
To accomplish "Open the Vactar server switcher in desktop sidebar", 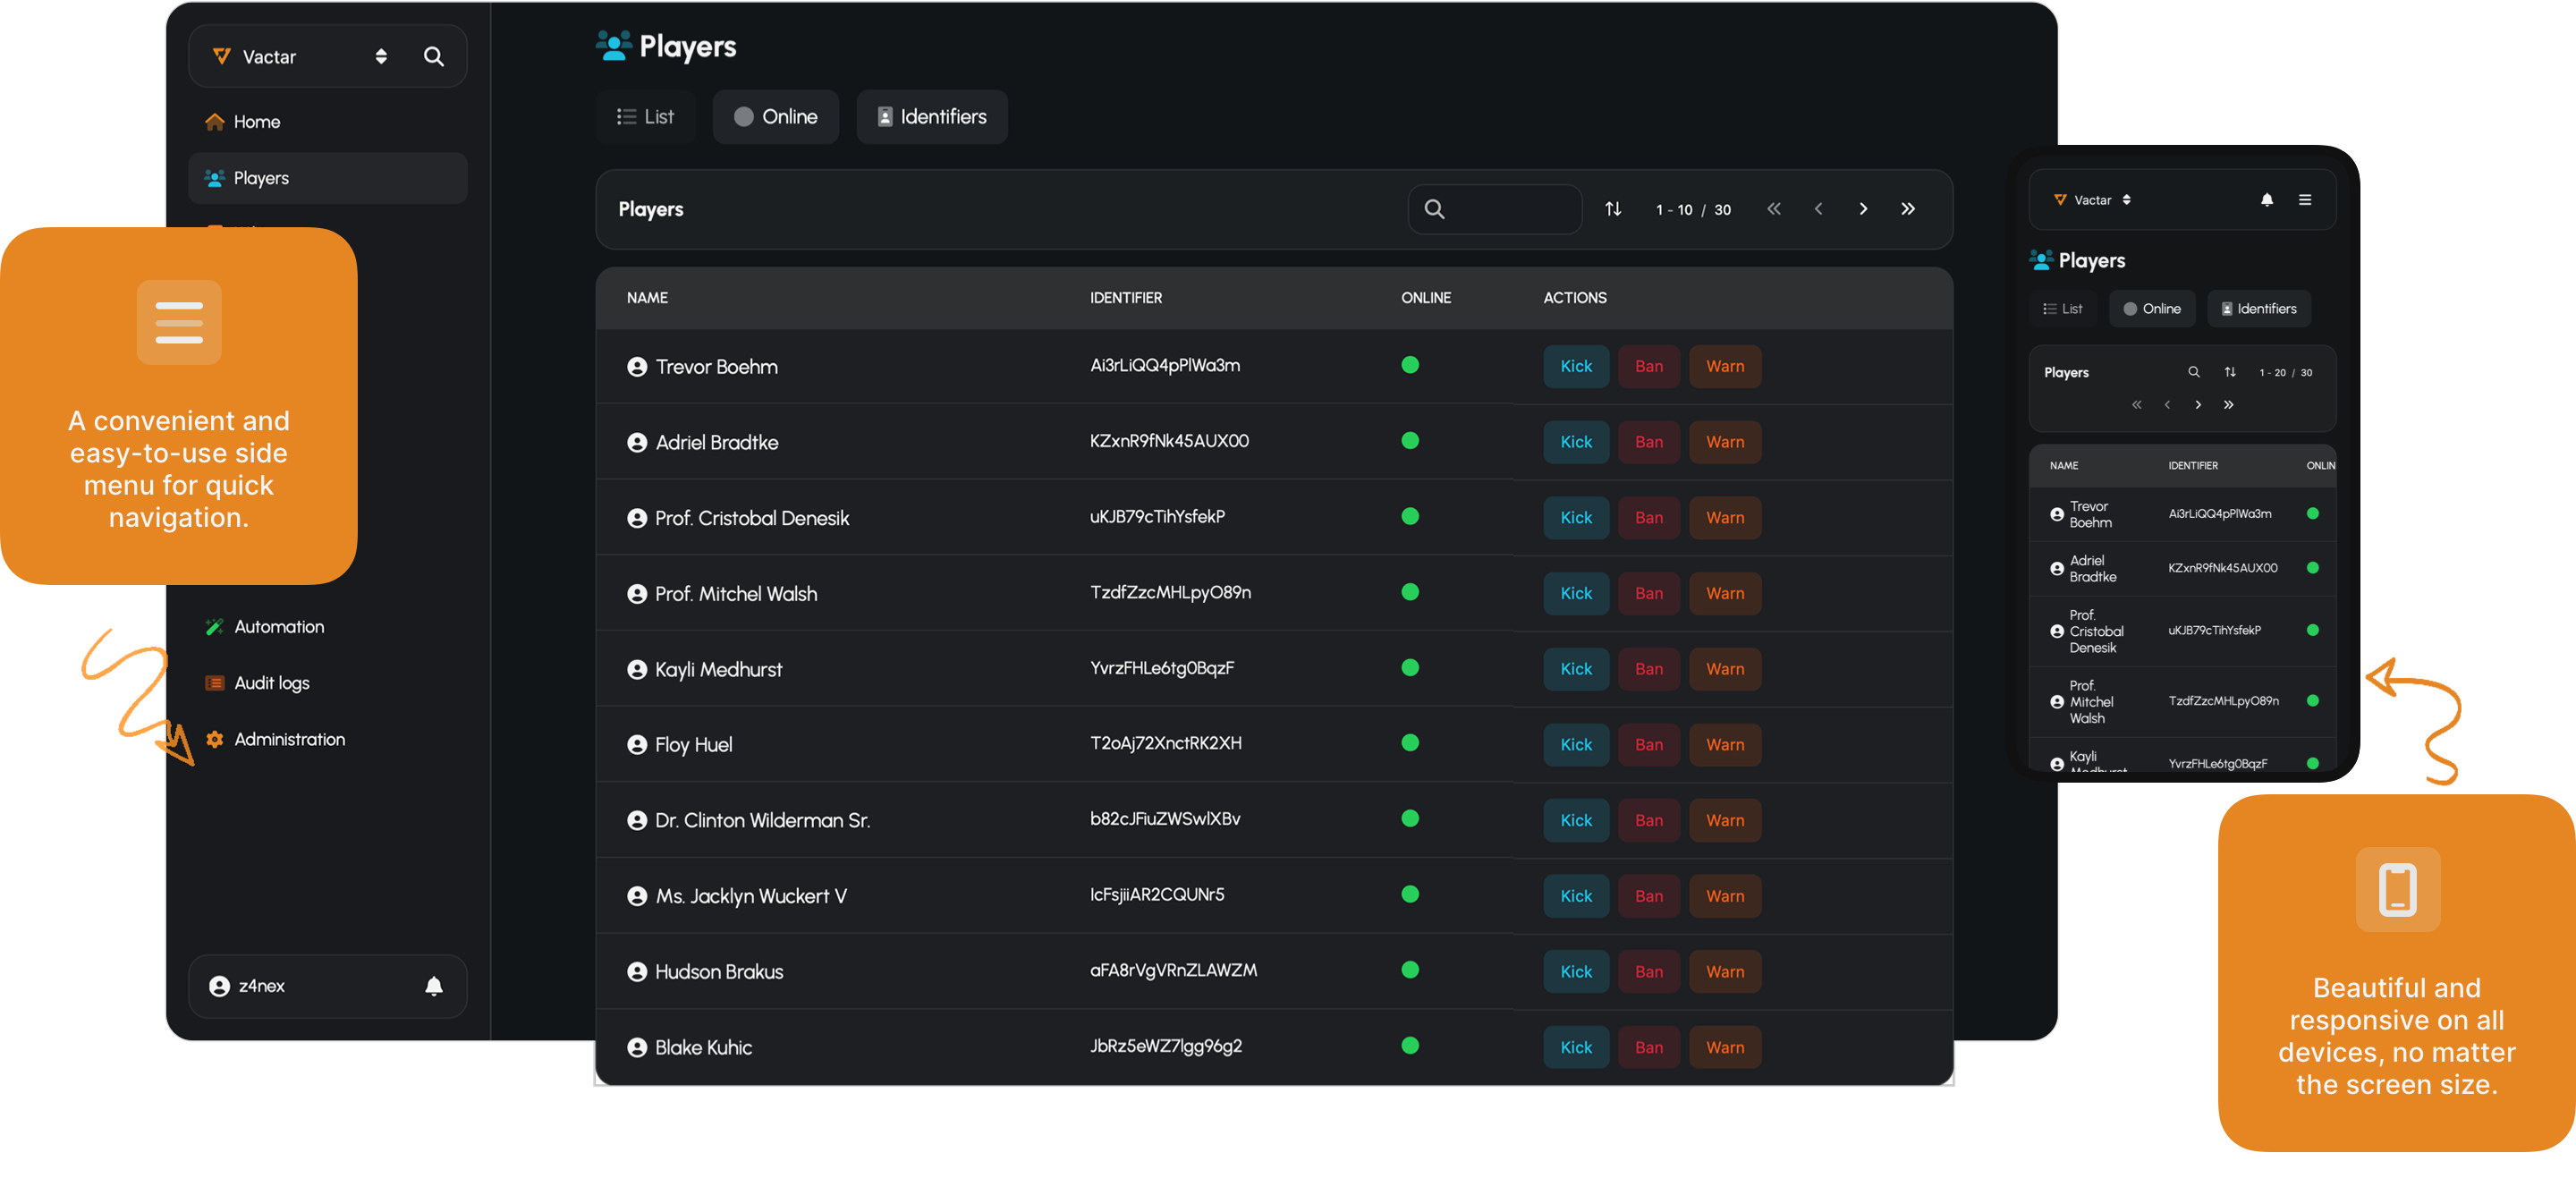I will [300, 57].
